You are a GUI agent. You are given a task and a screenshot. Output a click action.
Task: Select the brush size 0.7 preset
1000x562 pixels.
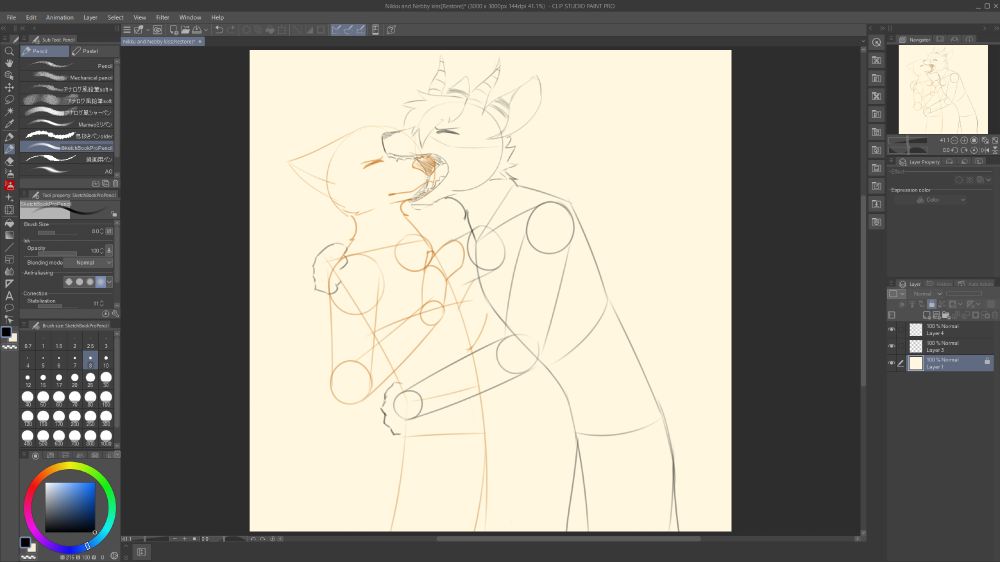coord(28,342)
